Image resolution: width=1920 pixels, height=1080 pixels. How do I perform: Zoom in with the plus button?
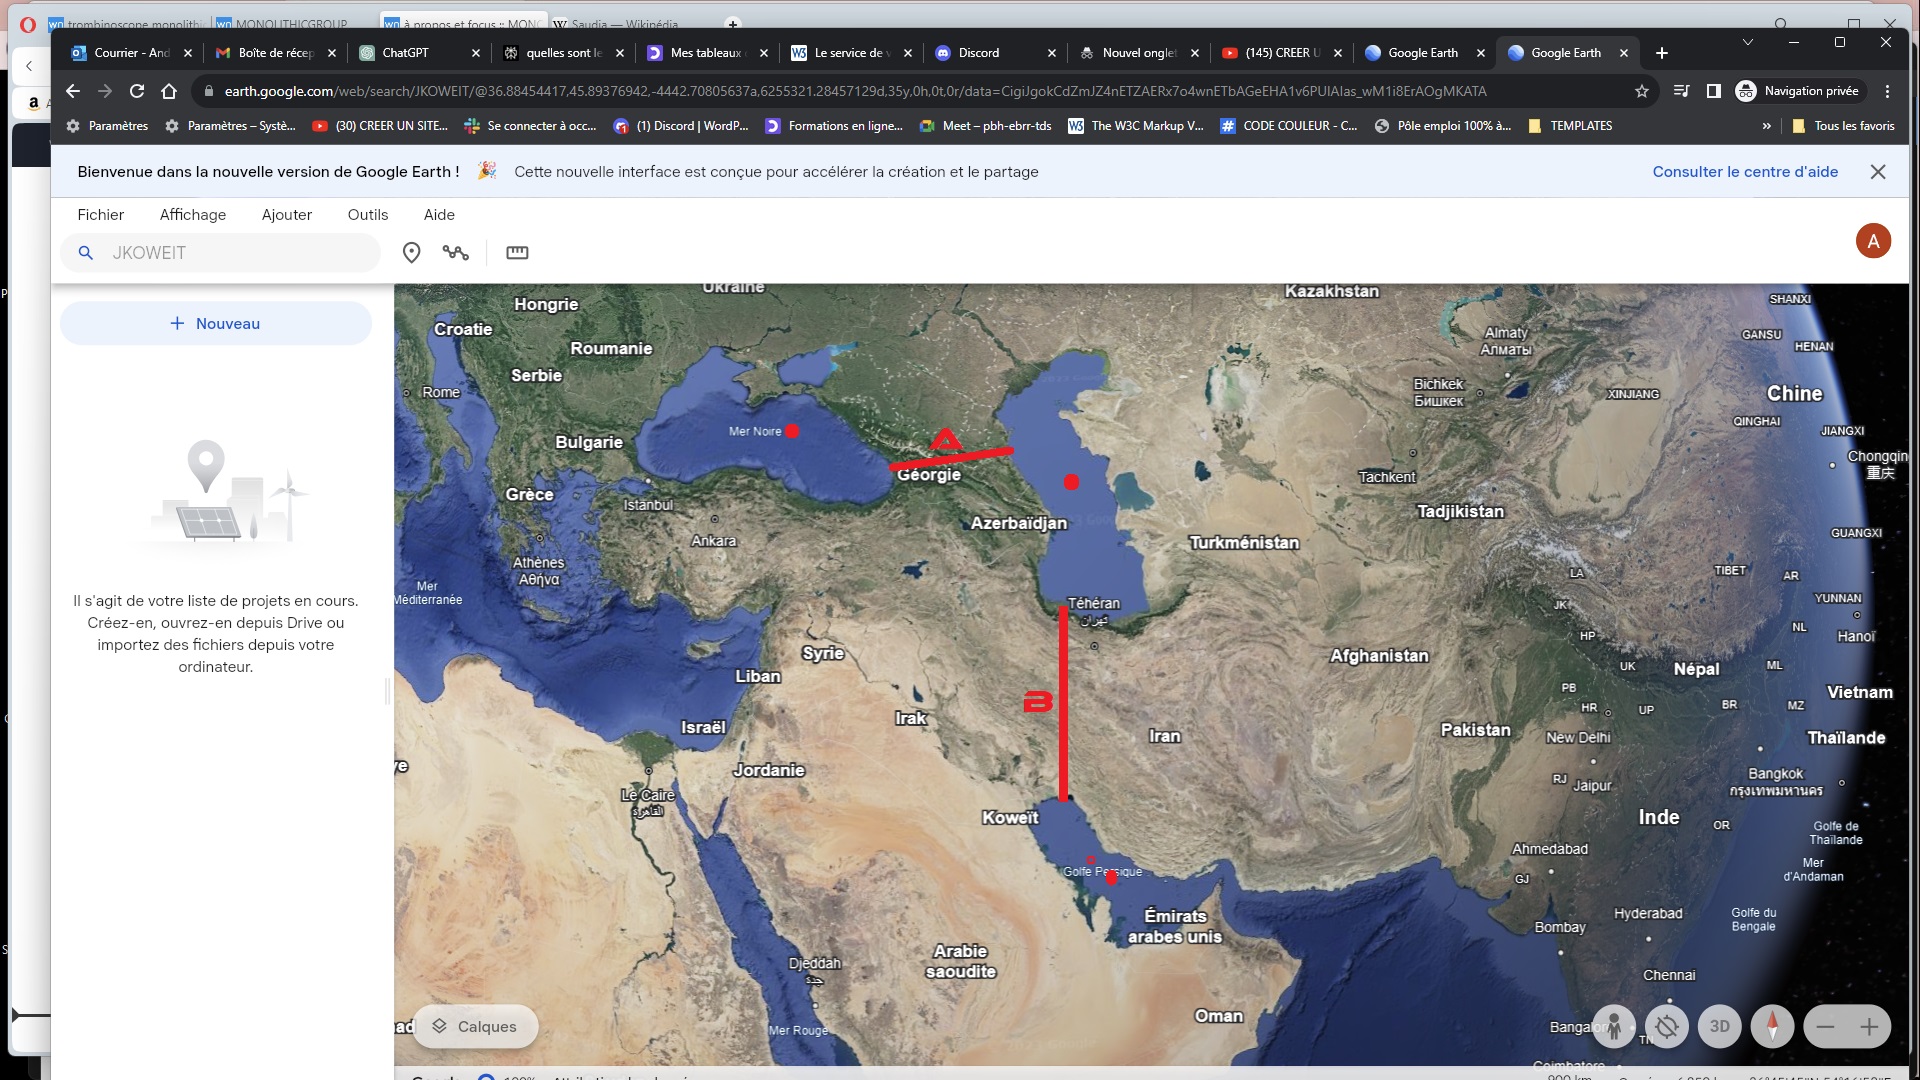coord(1869,1026)
